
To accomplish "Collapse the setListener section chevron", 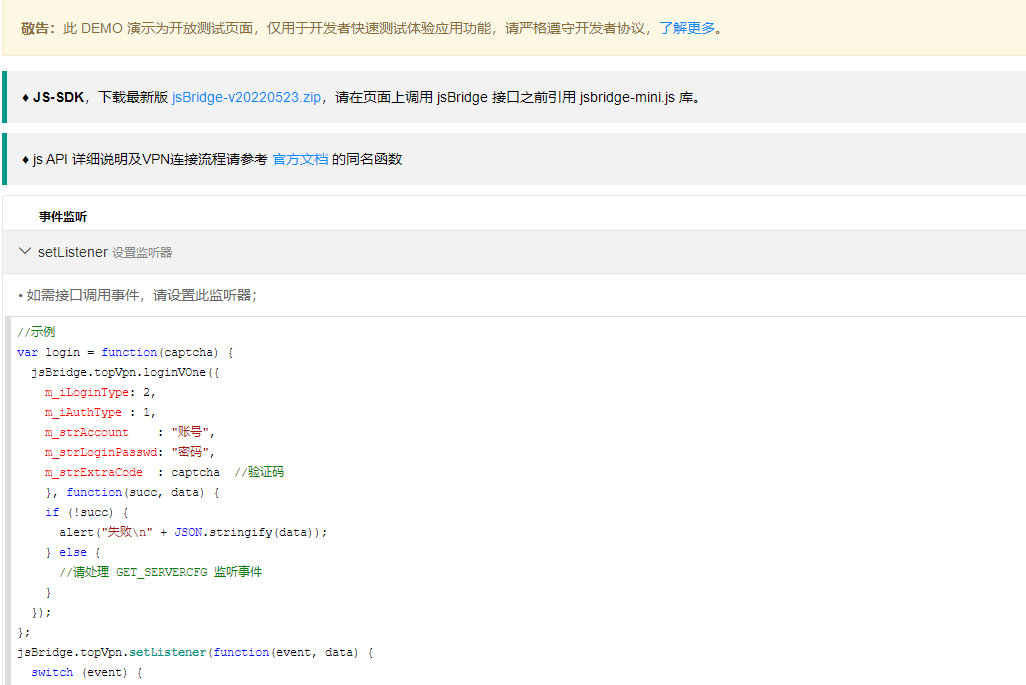I will [25, 252].
